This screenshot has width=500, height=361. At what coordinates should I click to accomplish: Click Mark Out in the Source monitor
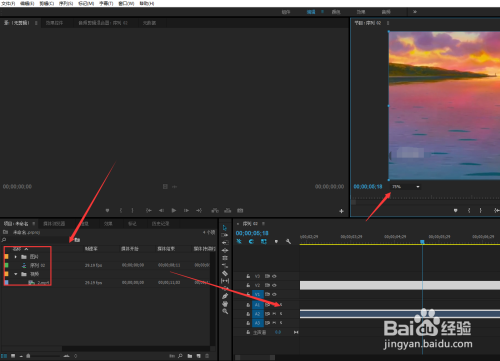tap(133, 210)
